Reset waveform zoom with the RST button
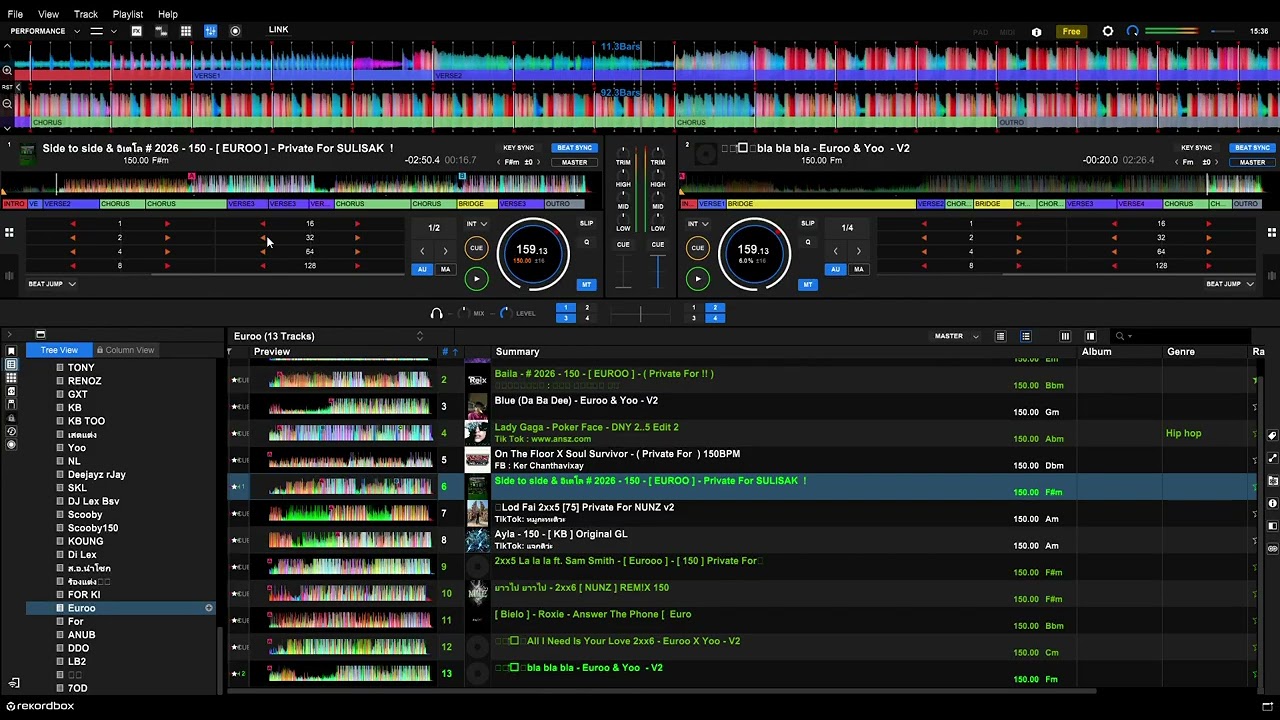1280x720 pixels. pos(7,87)
